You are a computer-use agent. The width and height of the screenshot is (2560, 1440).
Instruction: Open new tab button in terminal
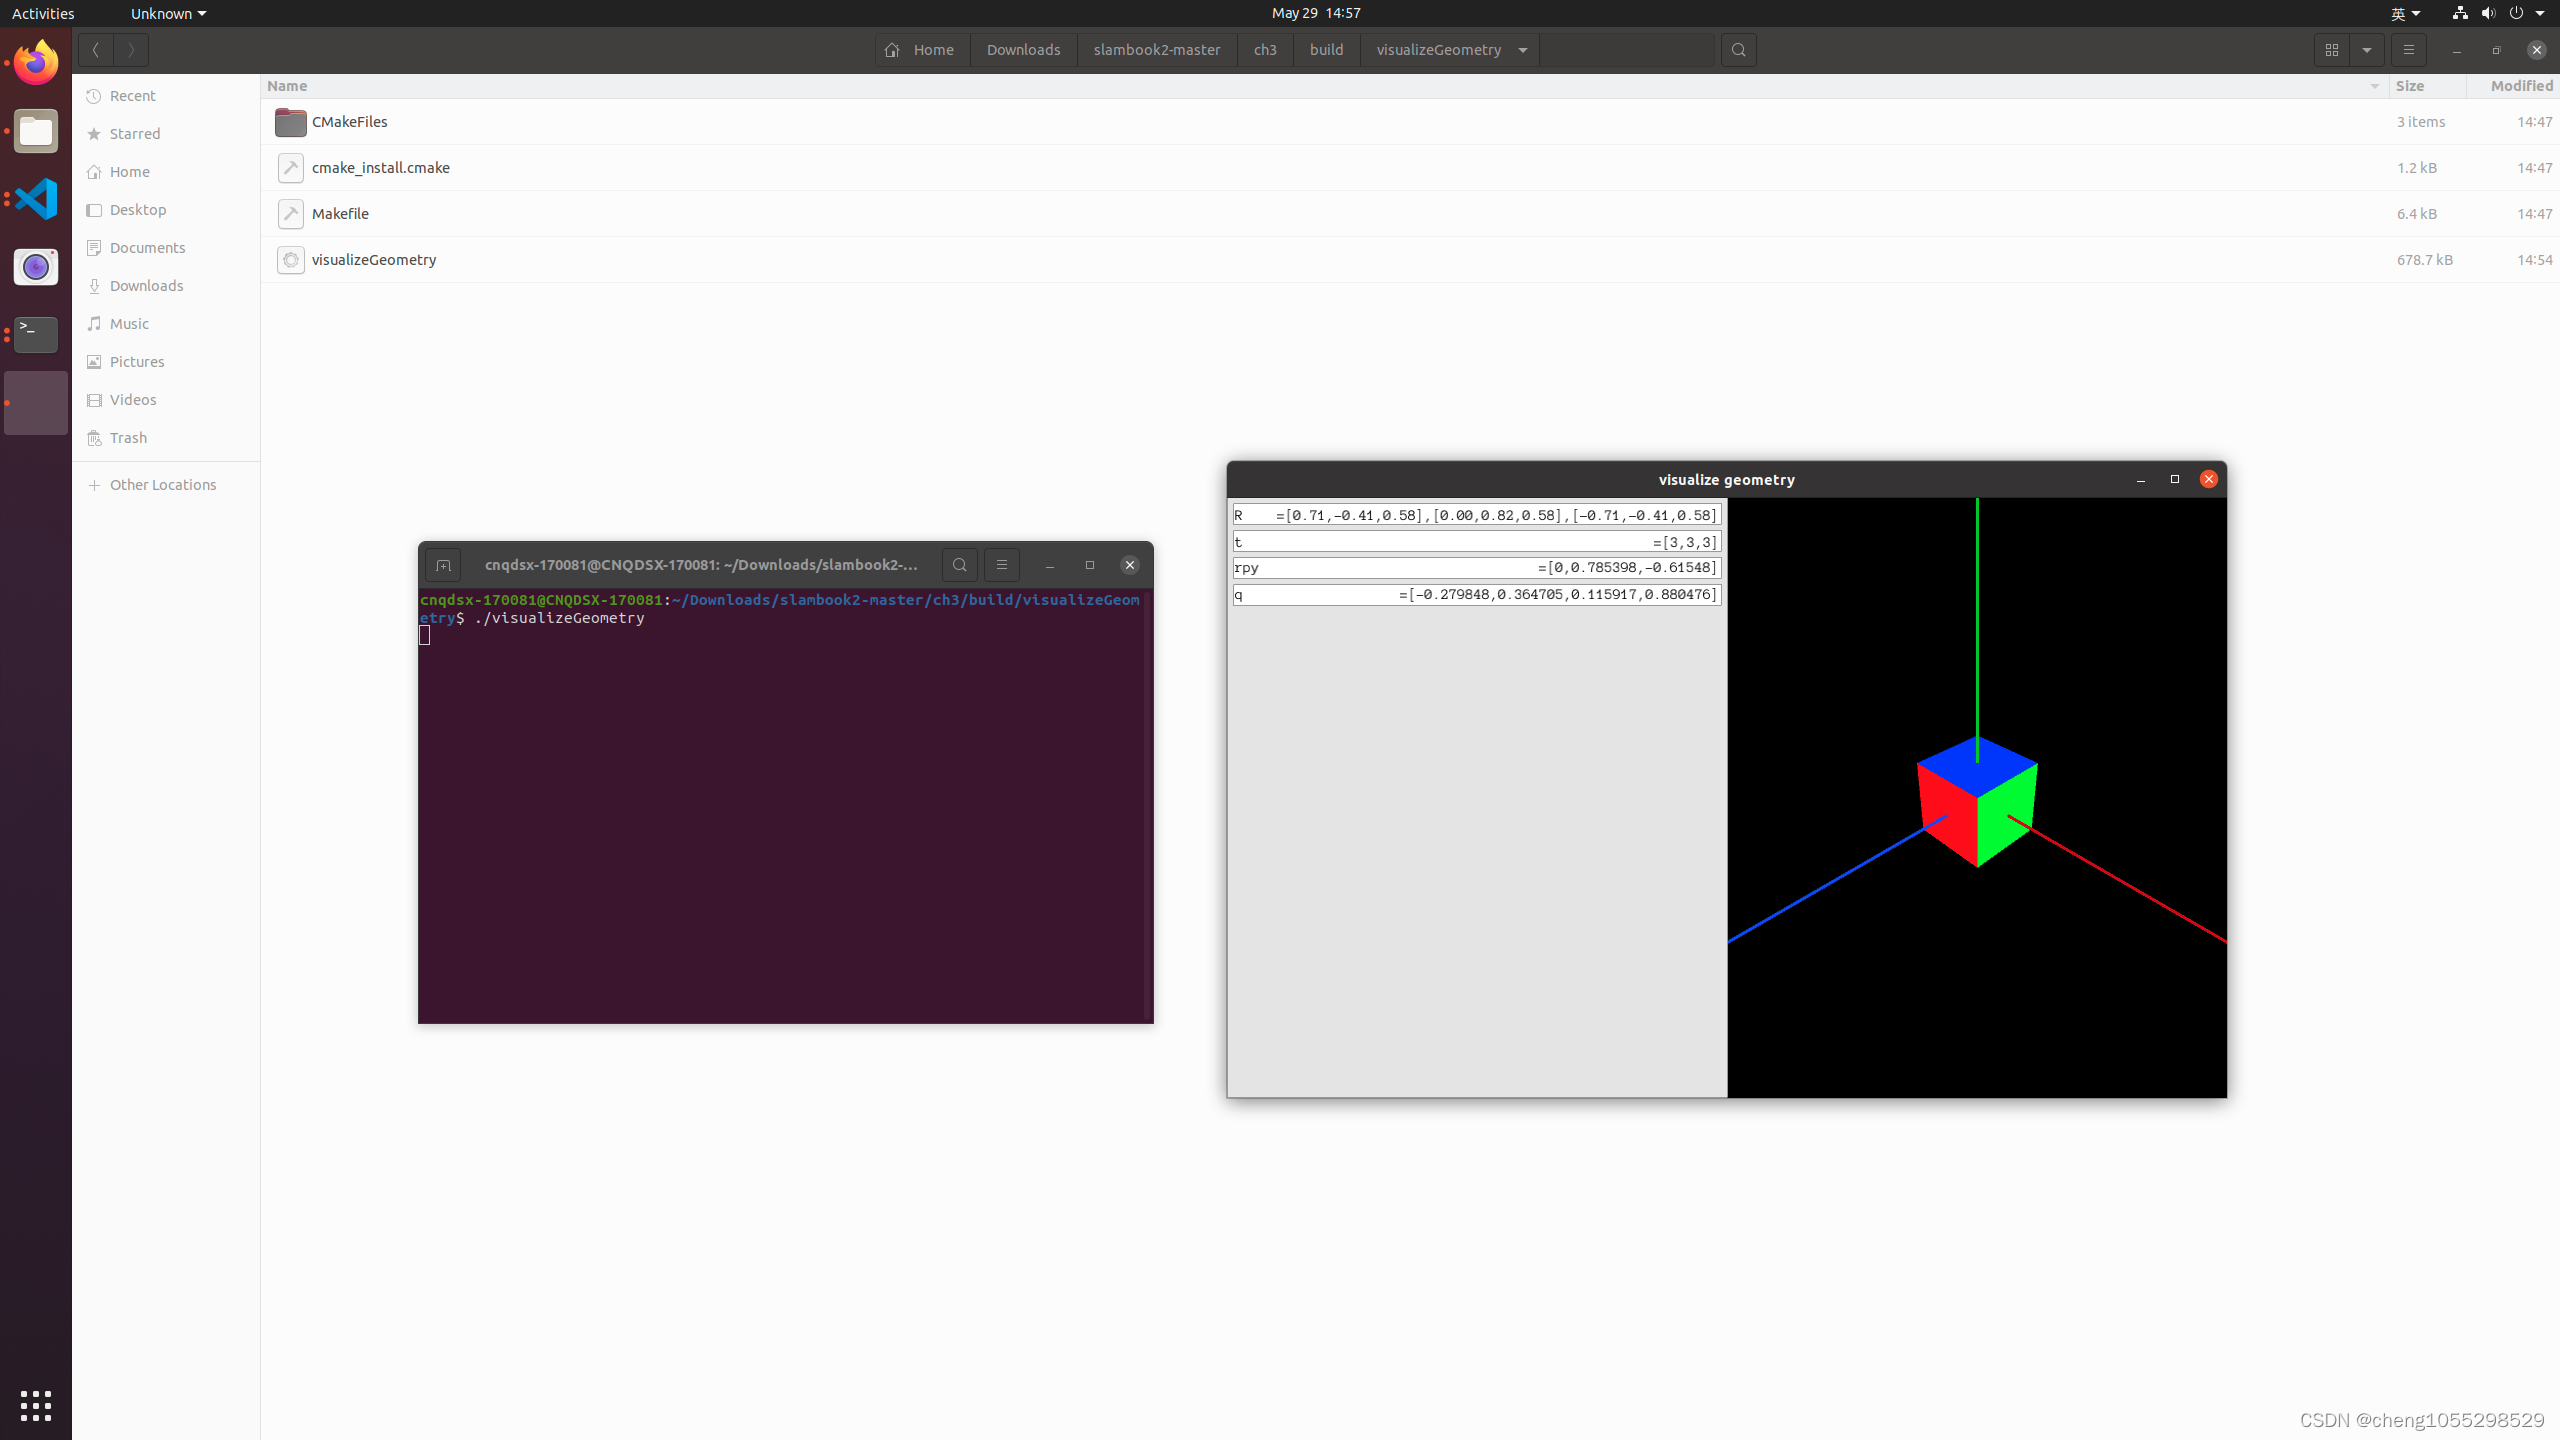(443, 565)
